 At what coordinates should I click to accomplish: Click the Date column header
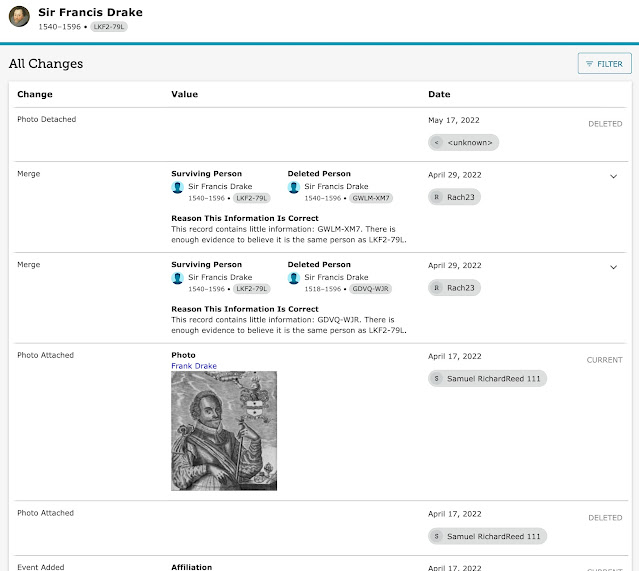[439, 95]
